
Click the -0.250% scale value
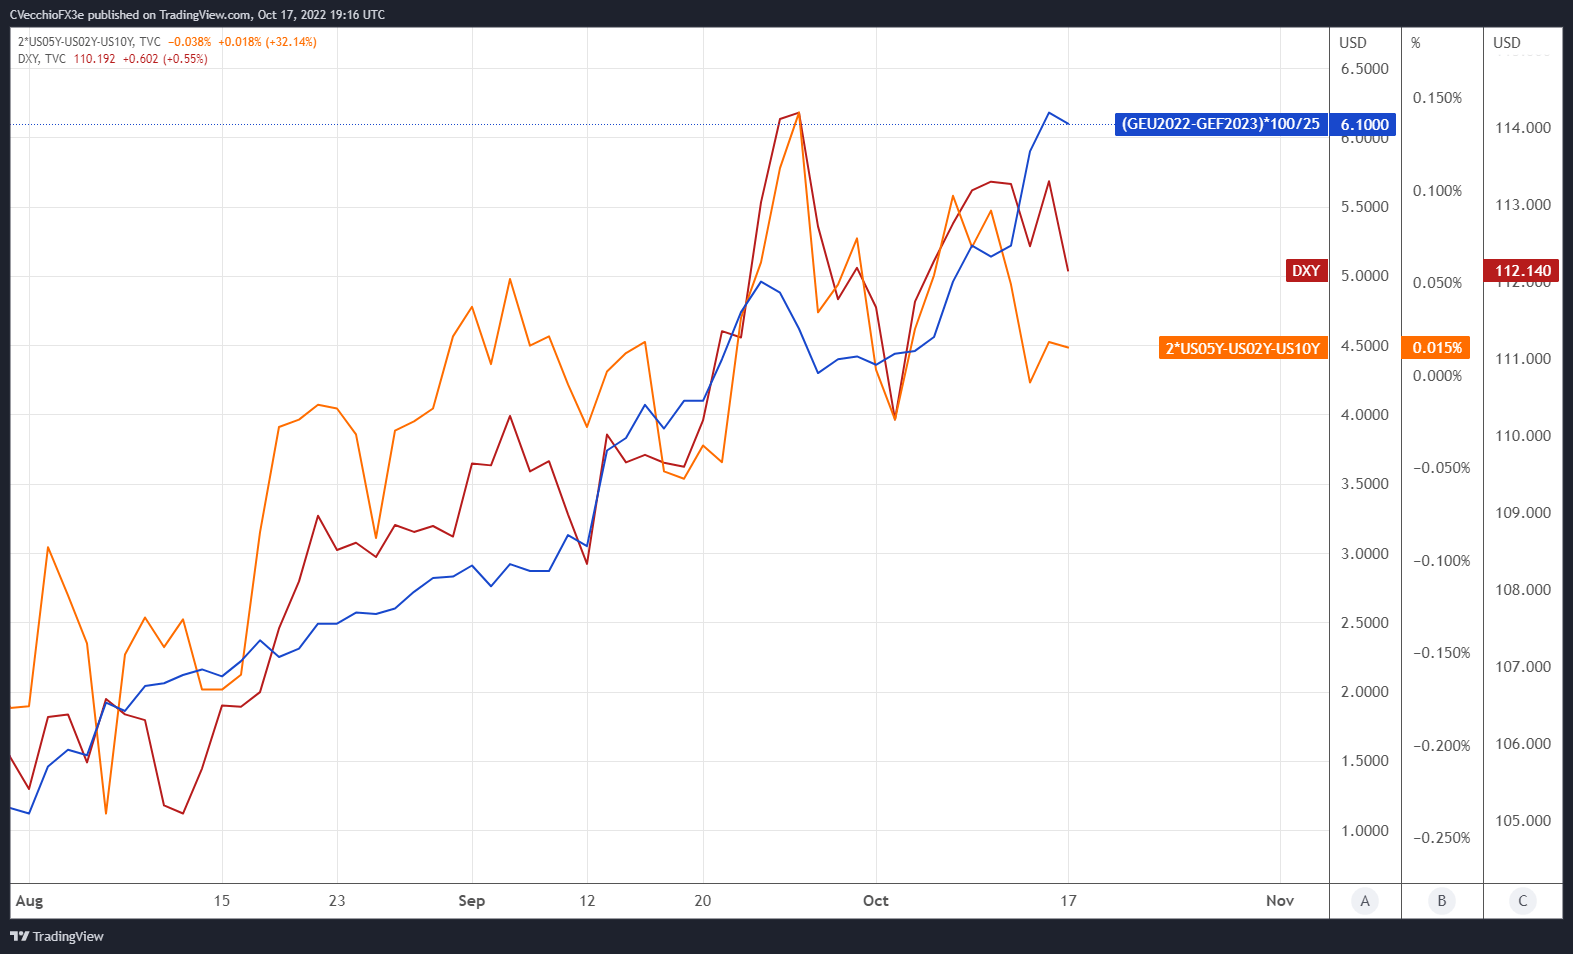point(1441,838)
